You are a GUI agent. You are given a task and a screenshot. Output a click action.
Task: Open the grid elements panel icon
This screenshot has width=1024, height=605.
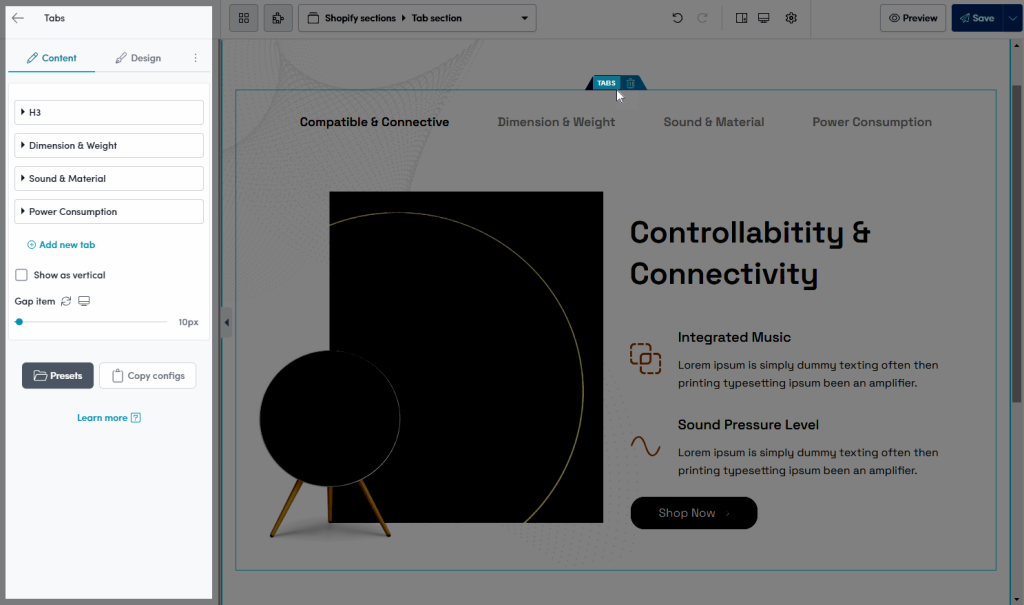click(x=244, y=18)
